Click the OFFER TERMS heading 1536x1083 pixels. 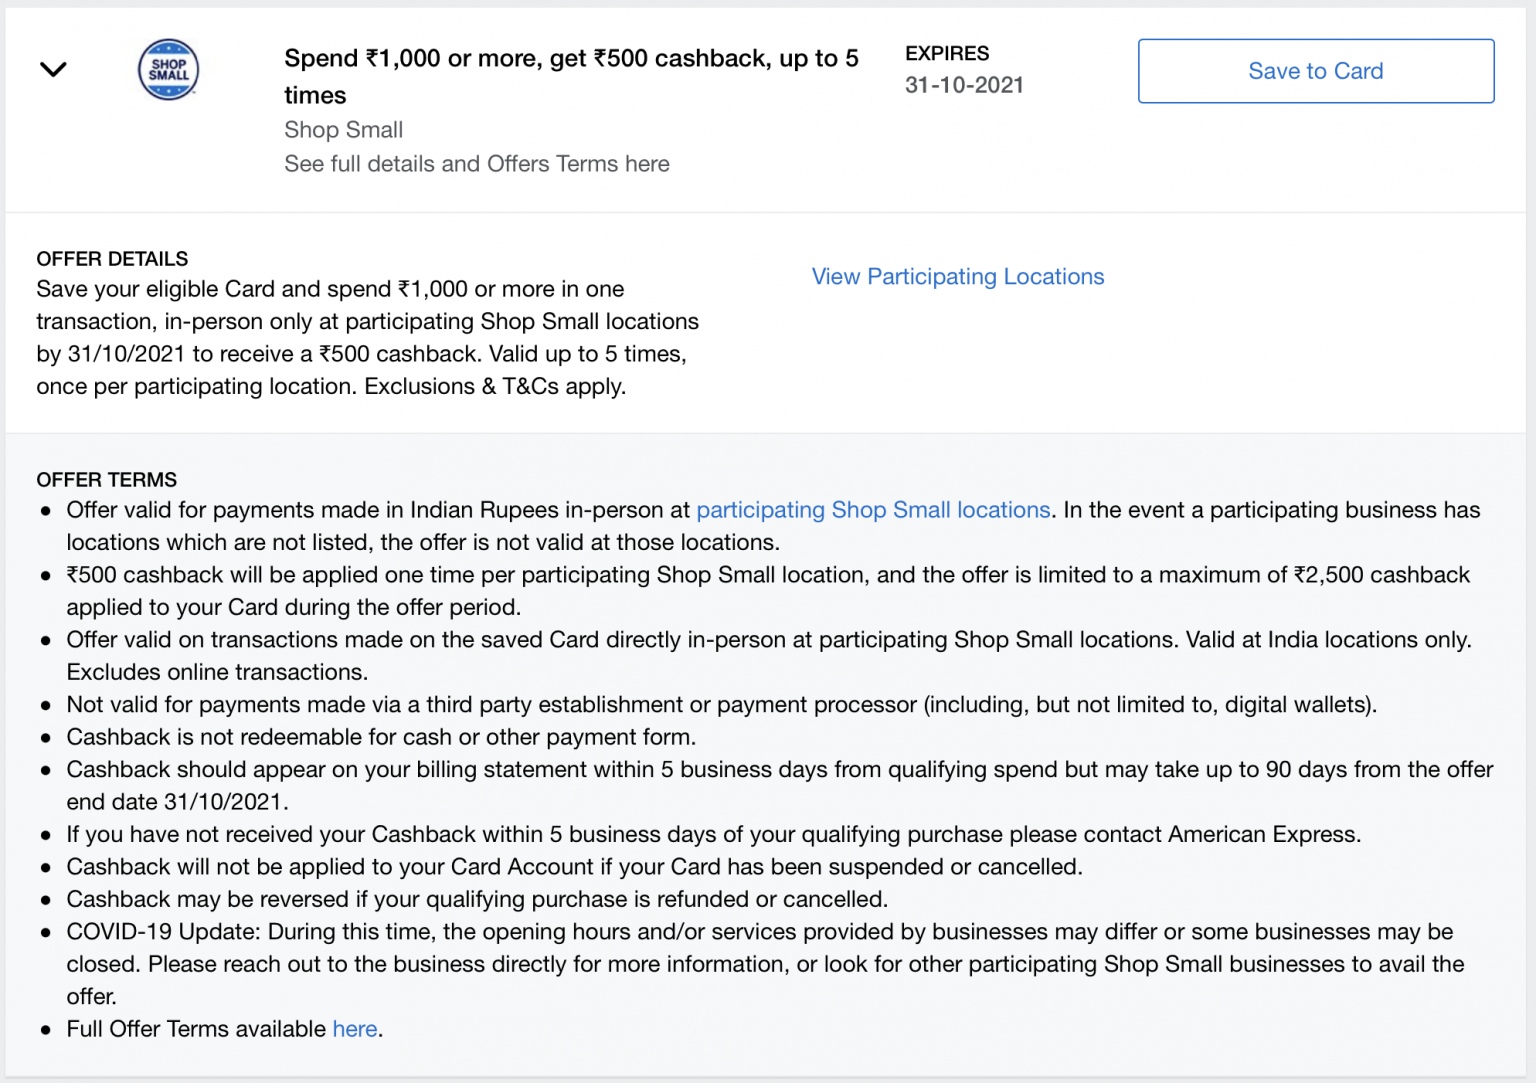[x=106, y=479]
